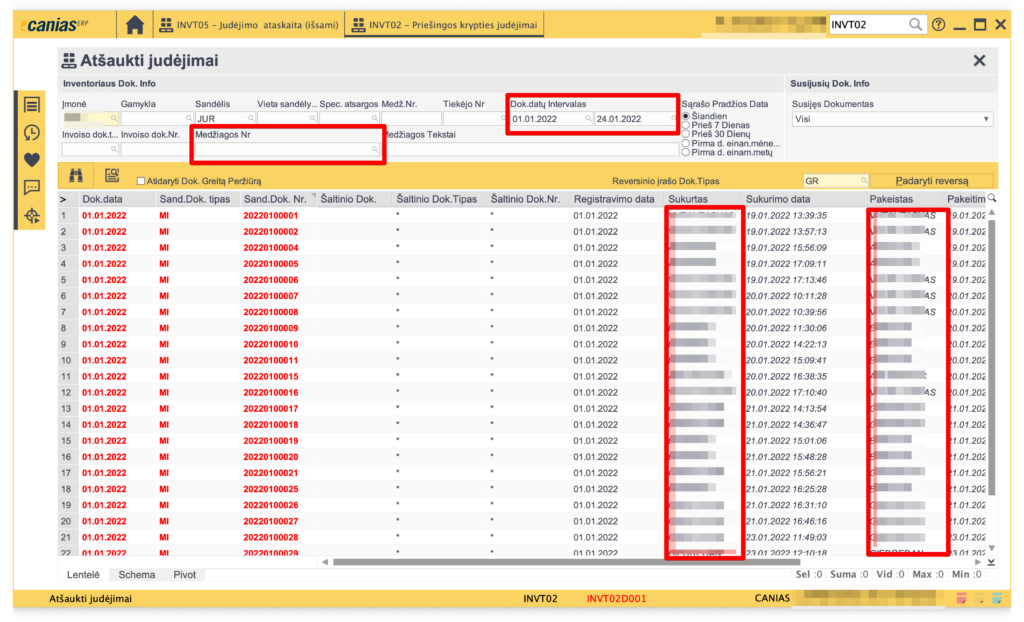1024x622 pixels.
Task: Click the Home icon in top bar
Action: [135, 25]
